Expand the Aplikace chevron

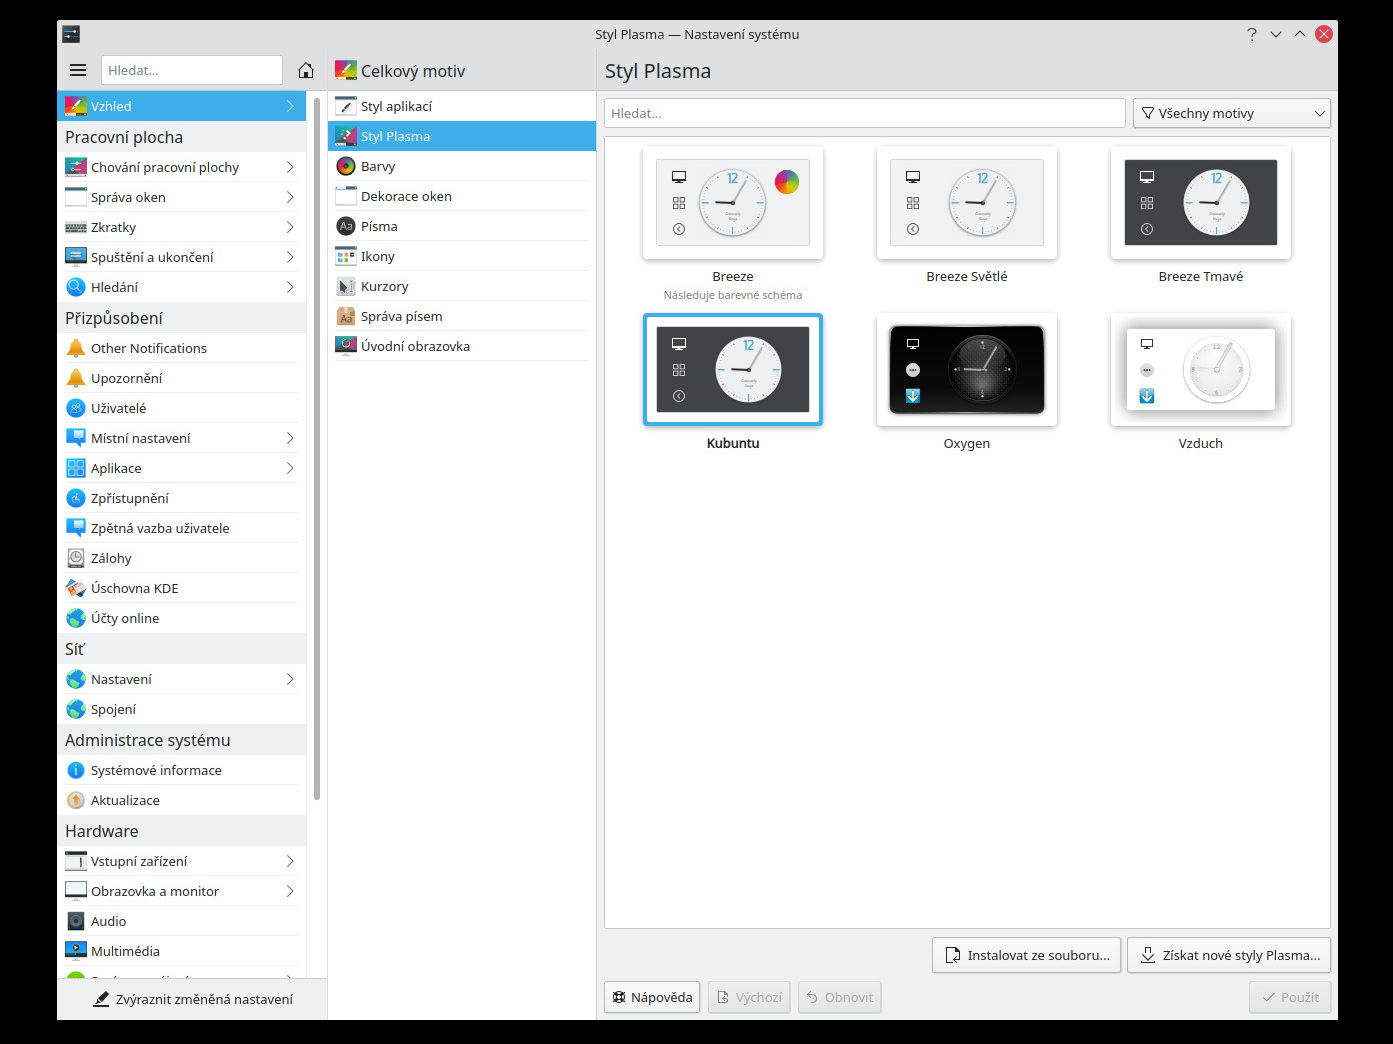pos(290,468)
